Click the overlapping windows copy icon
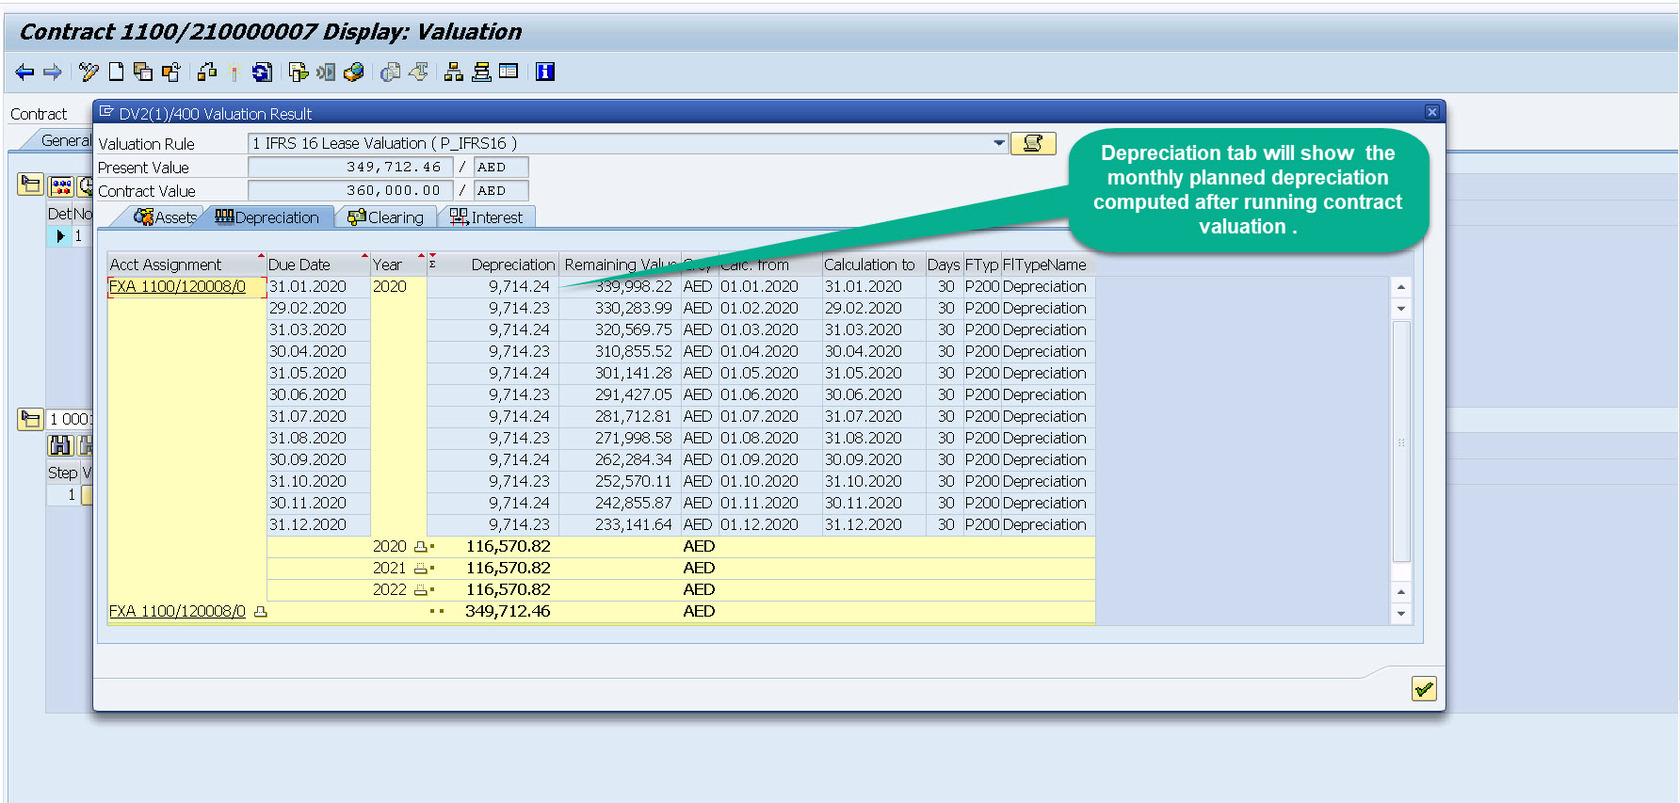The height and width of the screenshot is (803, 1680). pos(143,72)
